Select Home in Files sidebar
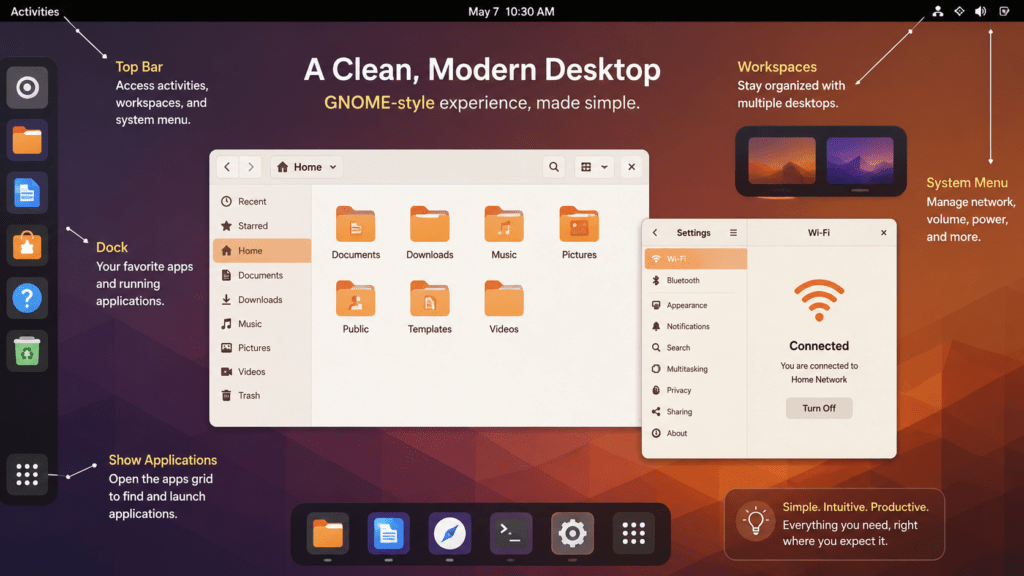Viewport: 1024px width, 576px height. [x=261, y=251]
